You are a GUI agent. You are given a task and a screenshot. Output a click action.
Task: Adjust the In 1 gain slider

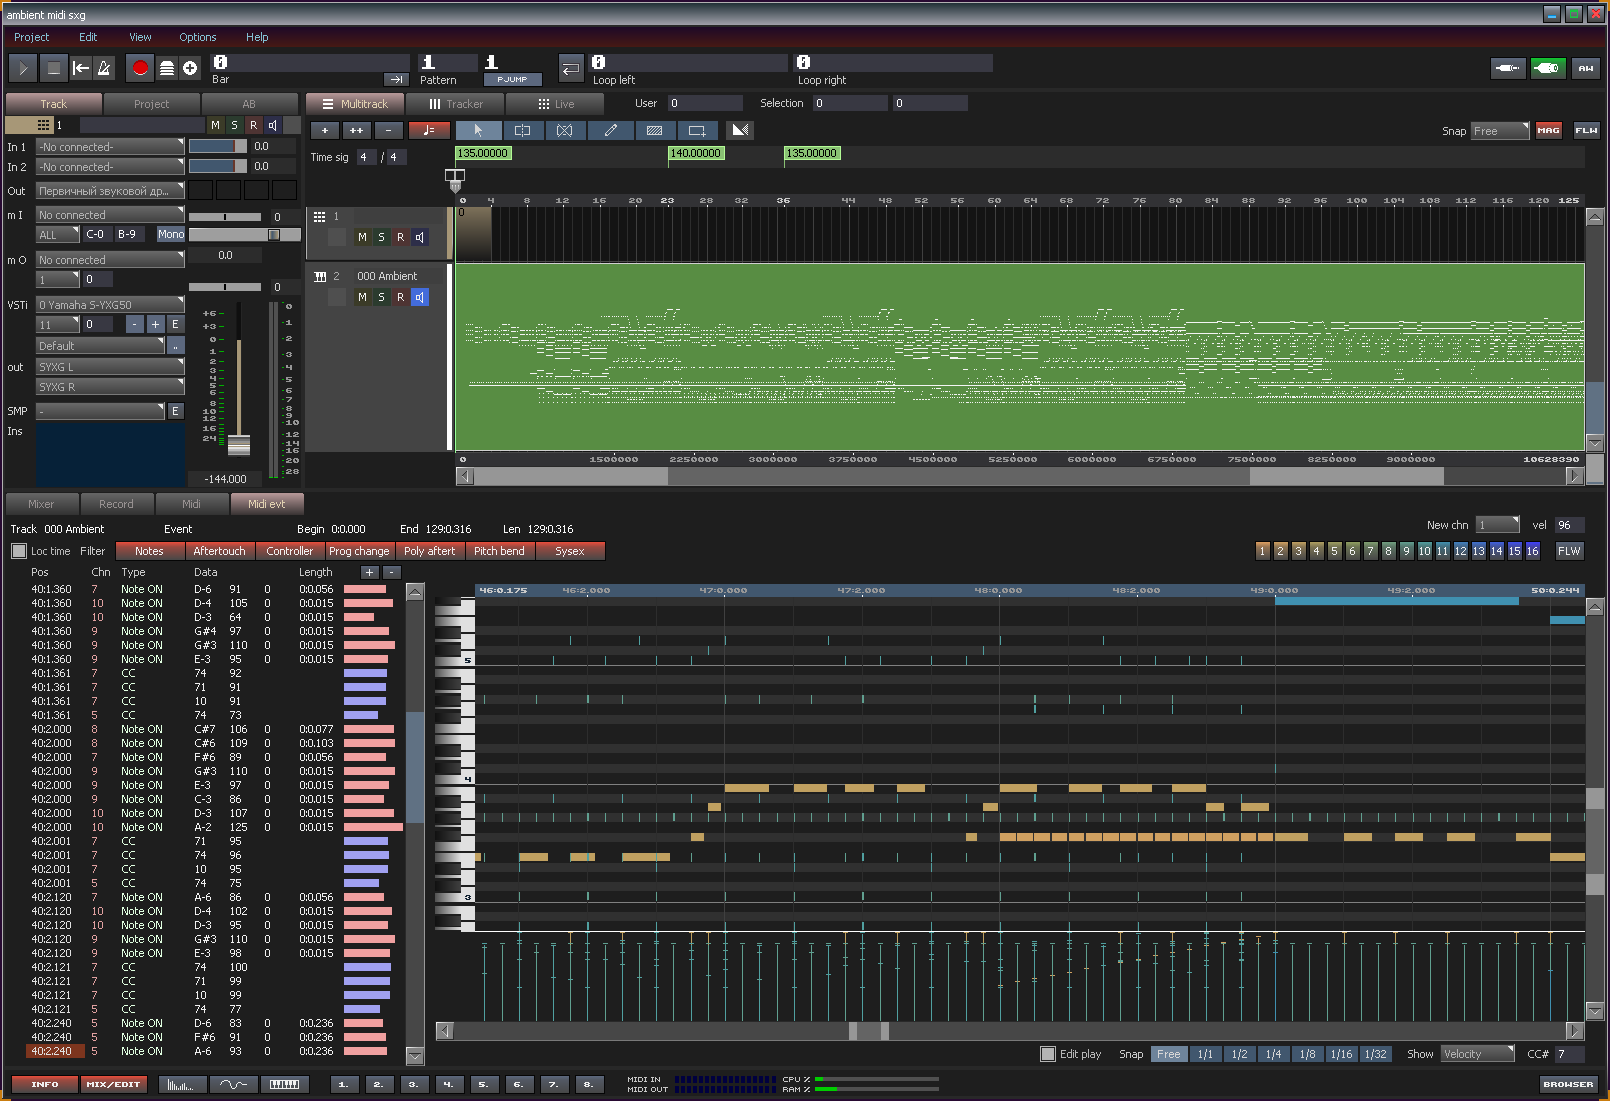coord(217,146)
